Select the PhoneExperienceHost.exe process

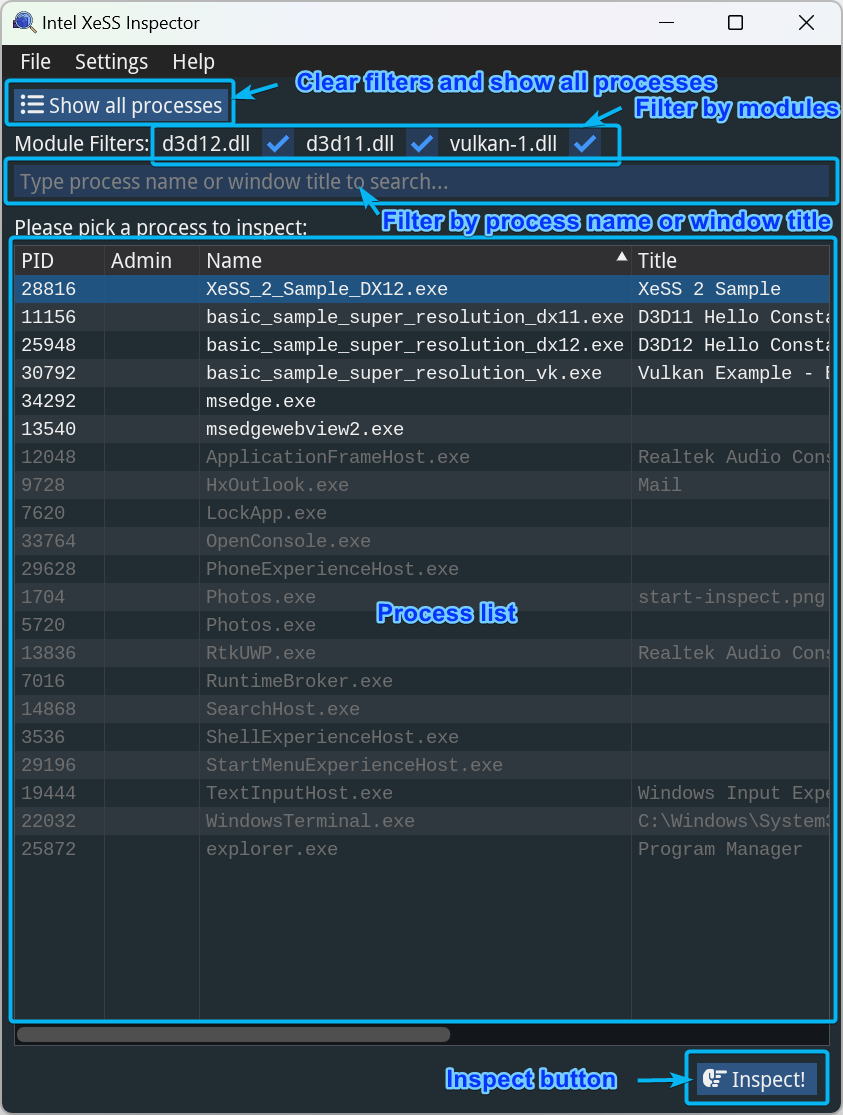(x=421, y=569)
